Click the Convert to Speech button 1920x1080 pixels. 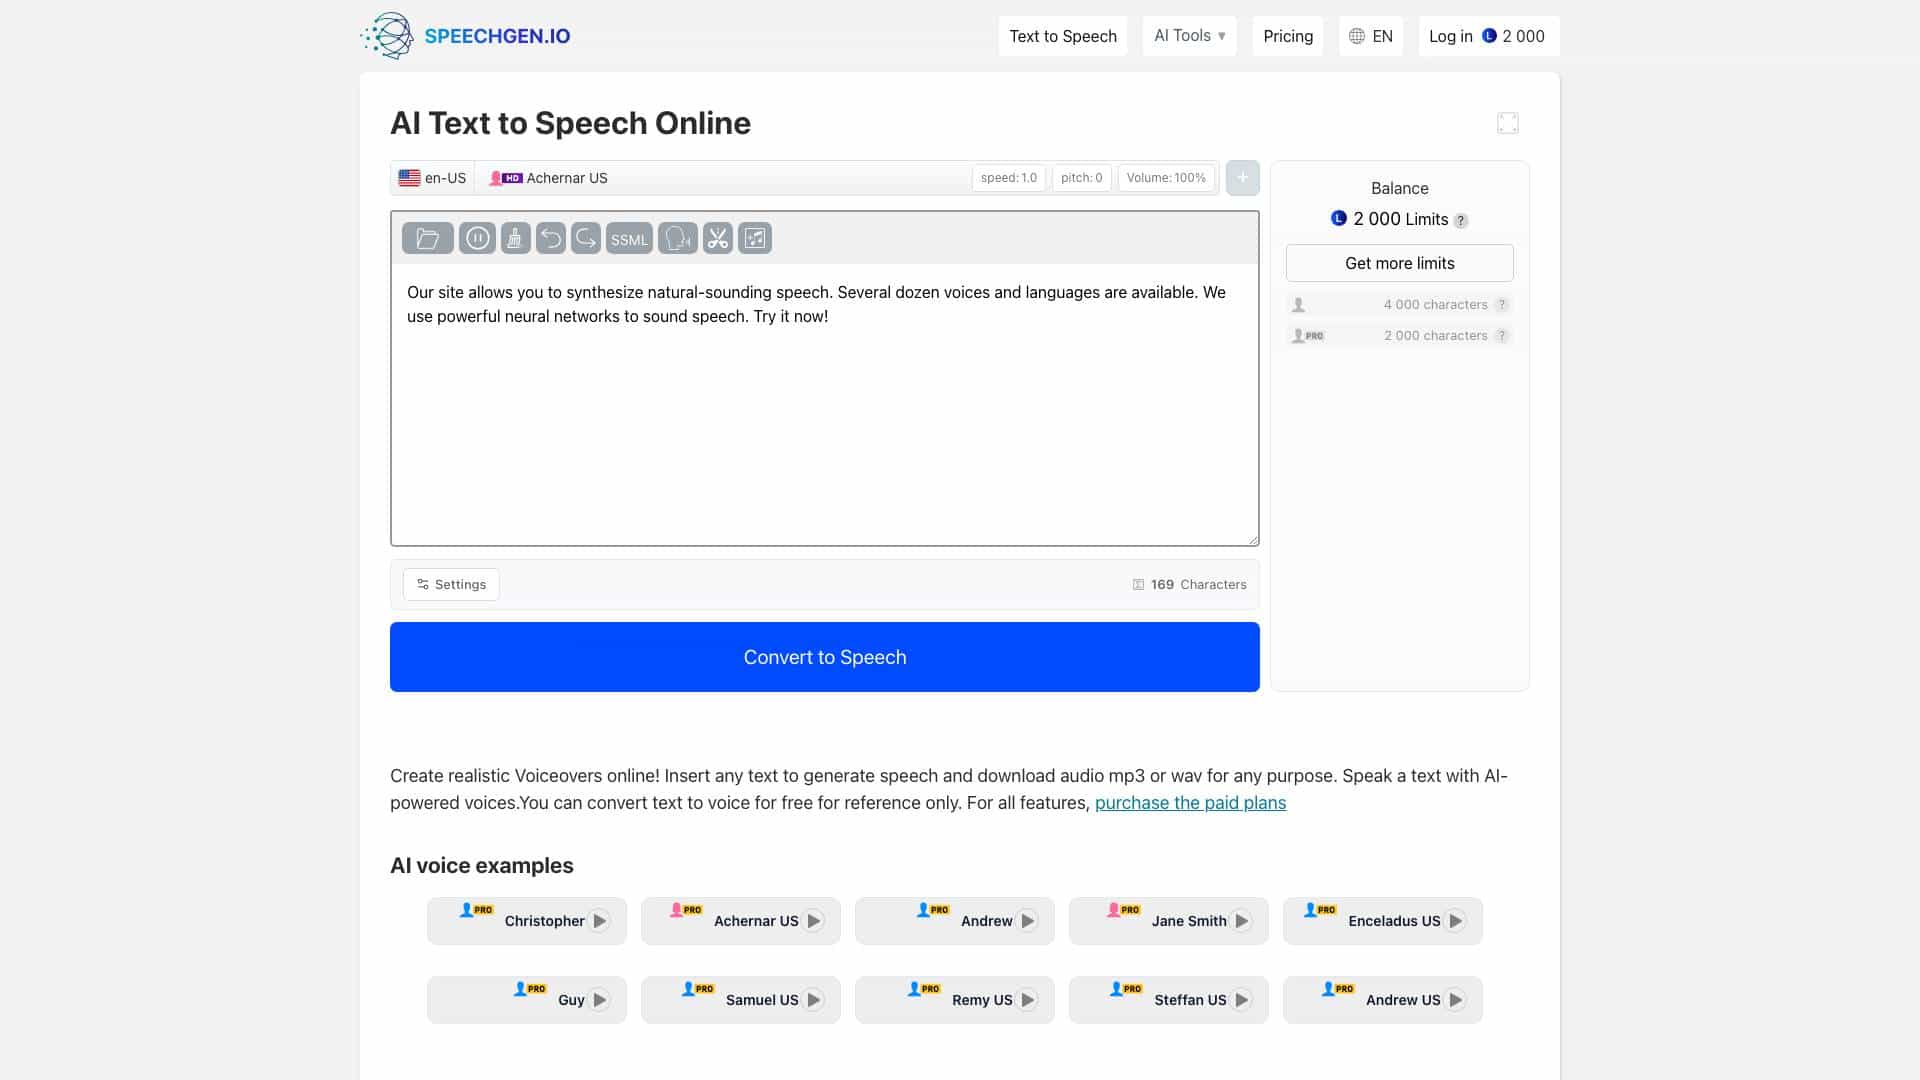point(825,657)
